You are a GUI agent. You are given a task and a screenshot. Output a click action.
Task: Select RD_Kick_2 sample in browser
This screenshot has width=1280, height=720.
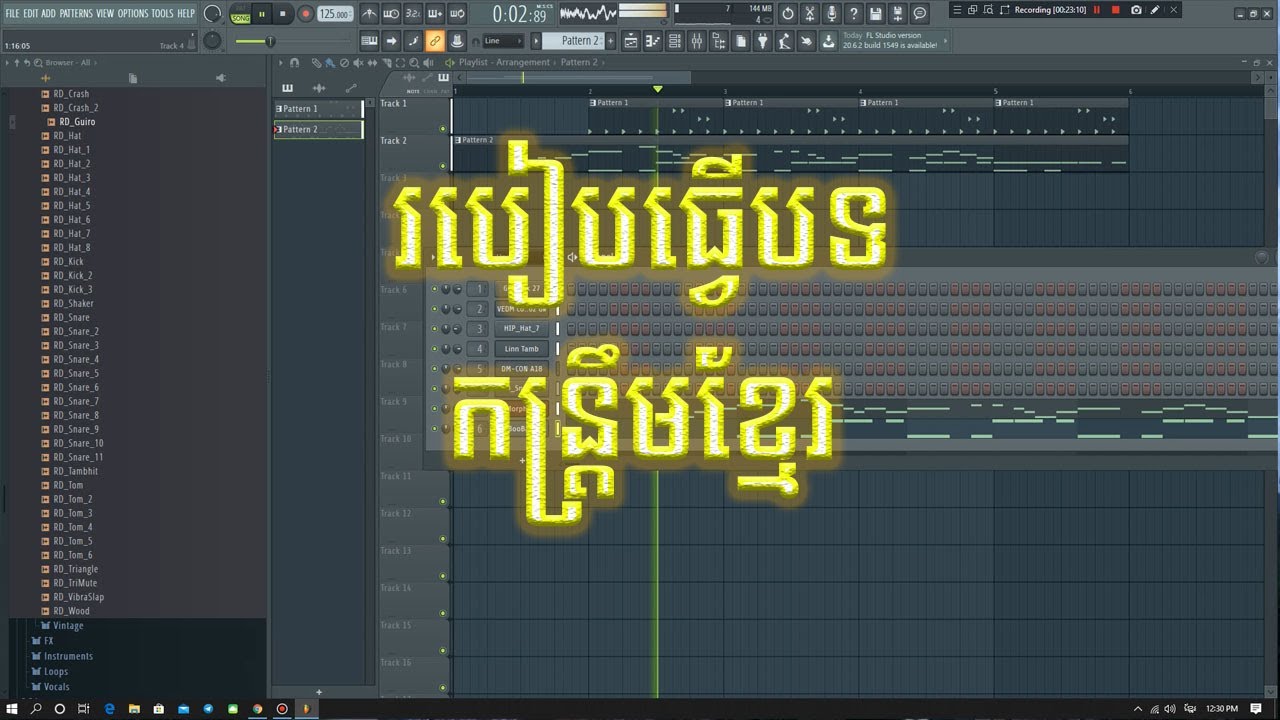coord(72,276)
